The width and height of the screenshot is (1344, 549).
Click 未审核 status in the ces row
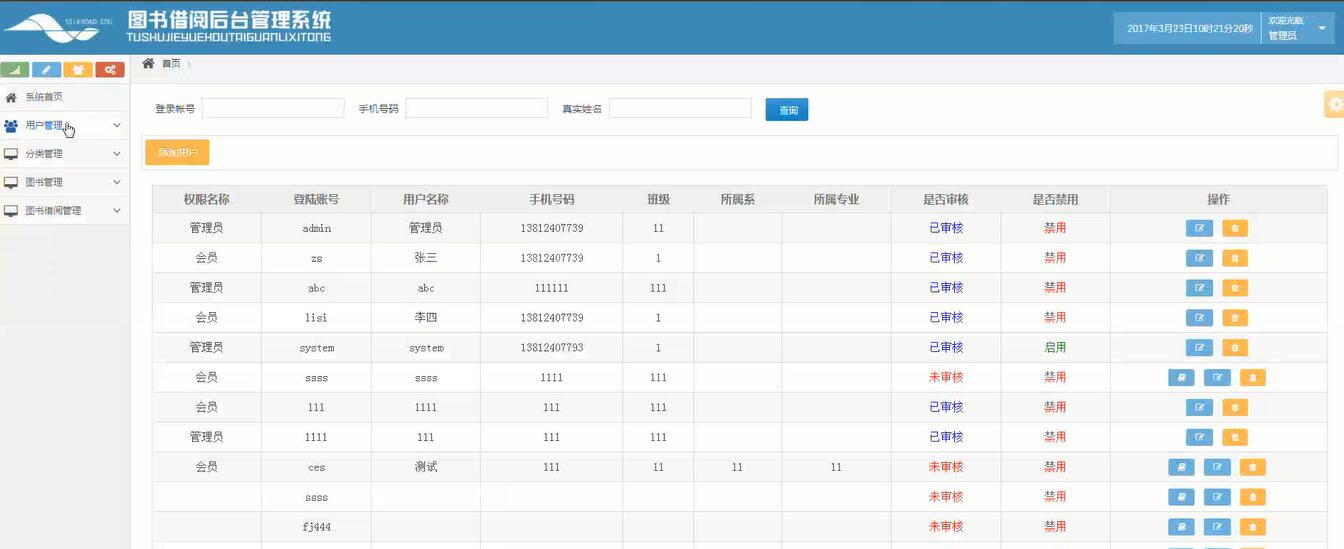[x=946, y=467]
